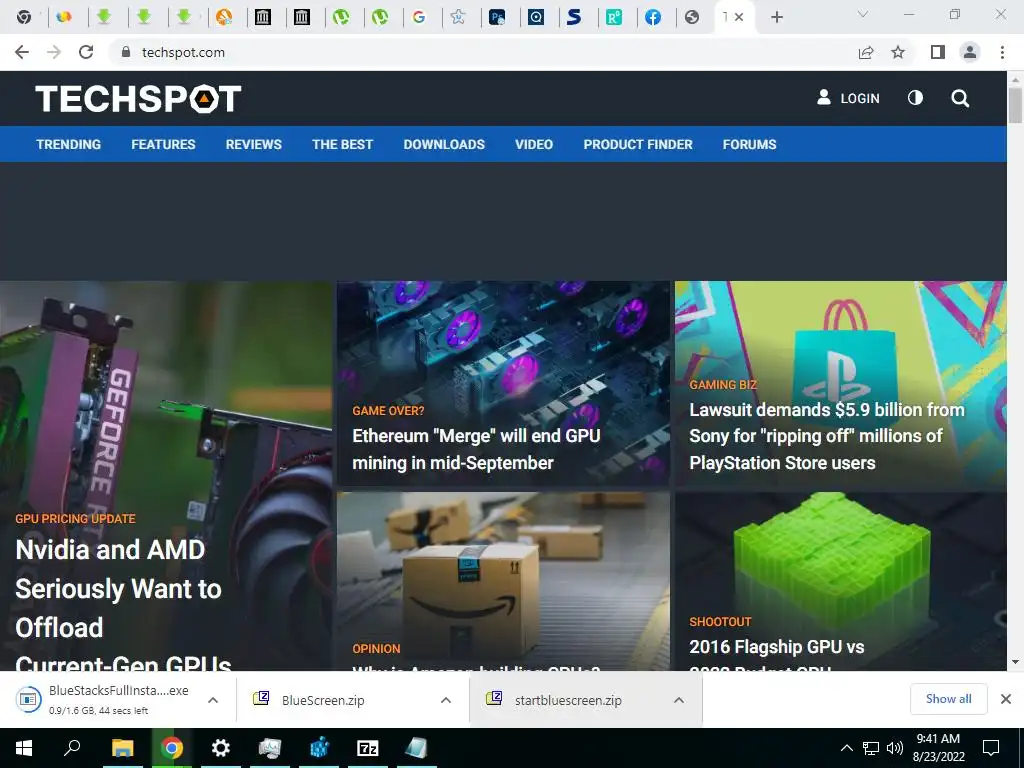Image resolution: width=1024 pixels, height=768 pixels.
Task: Open Windows Start menu
Action: 24,748
